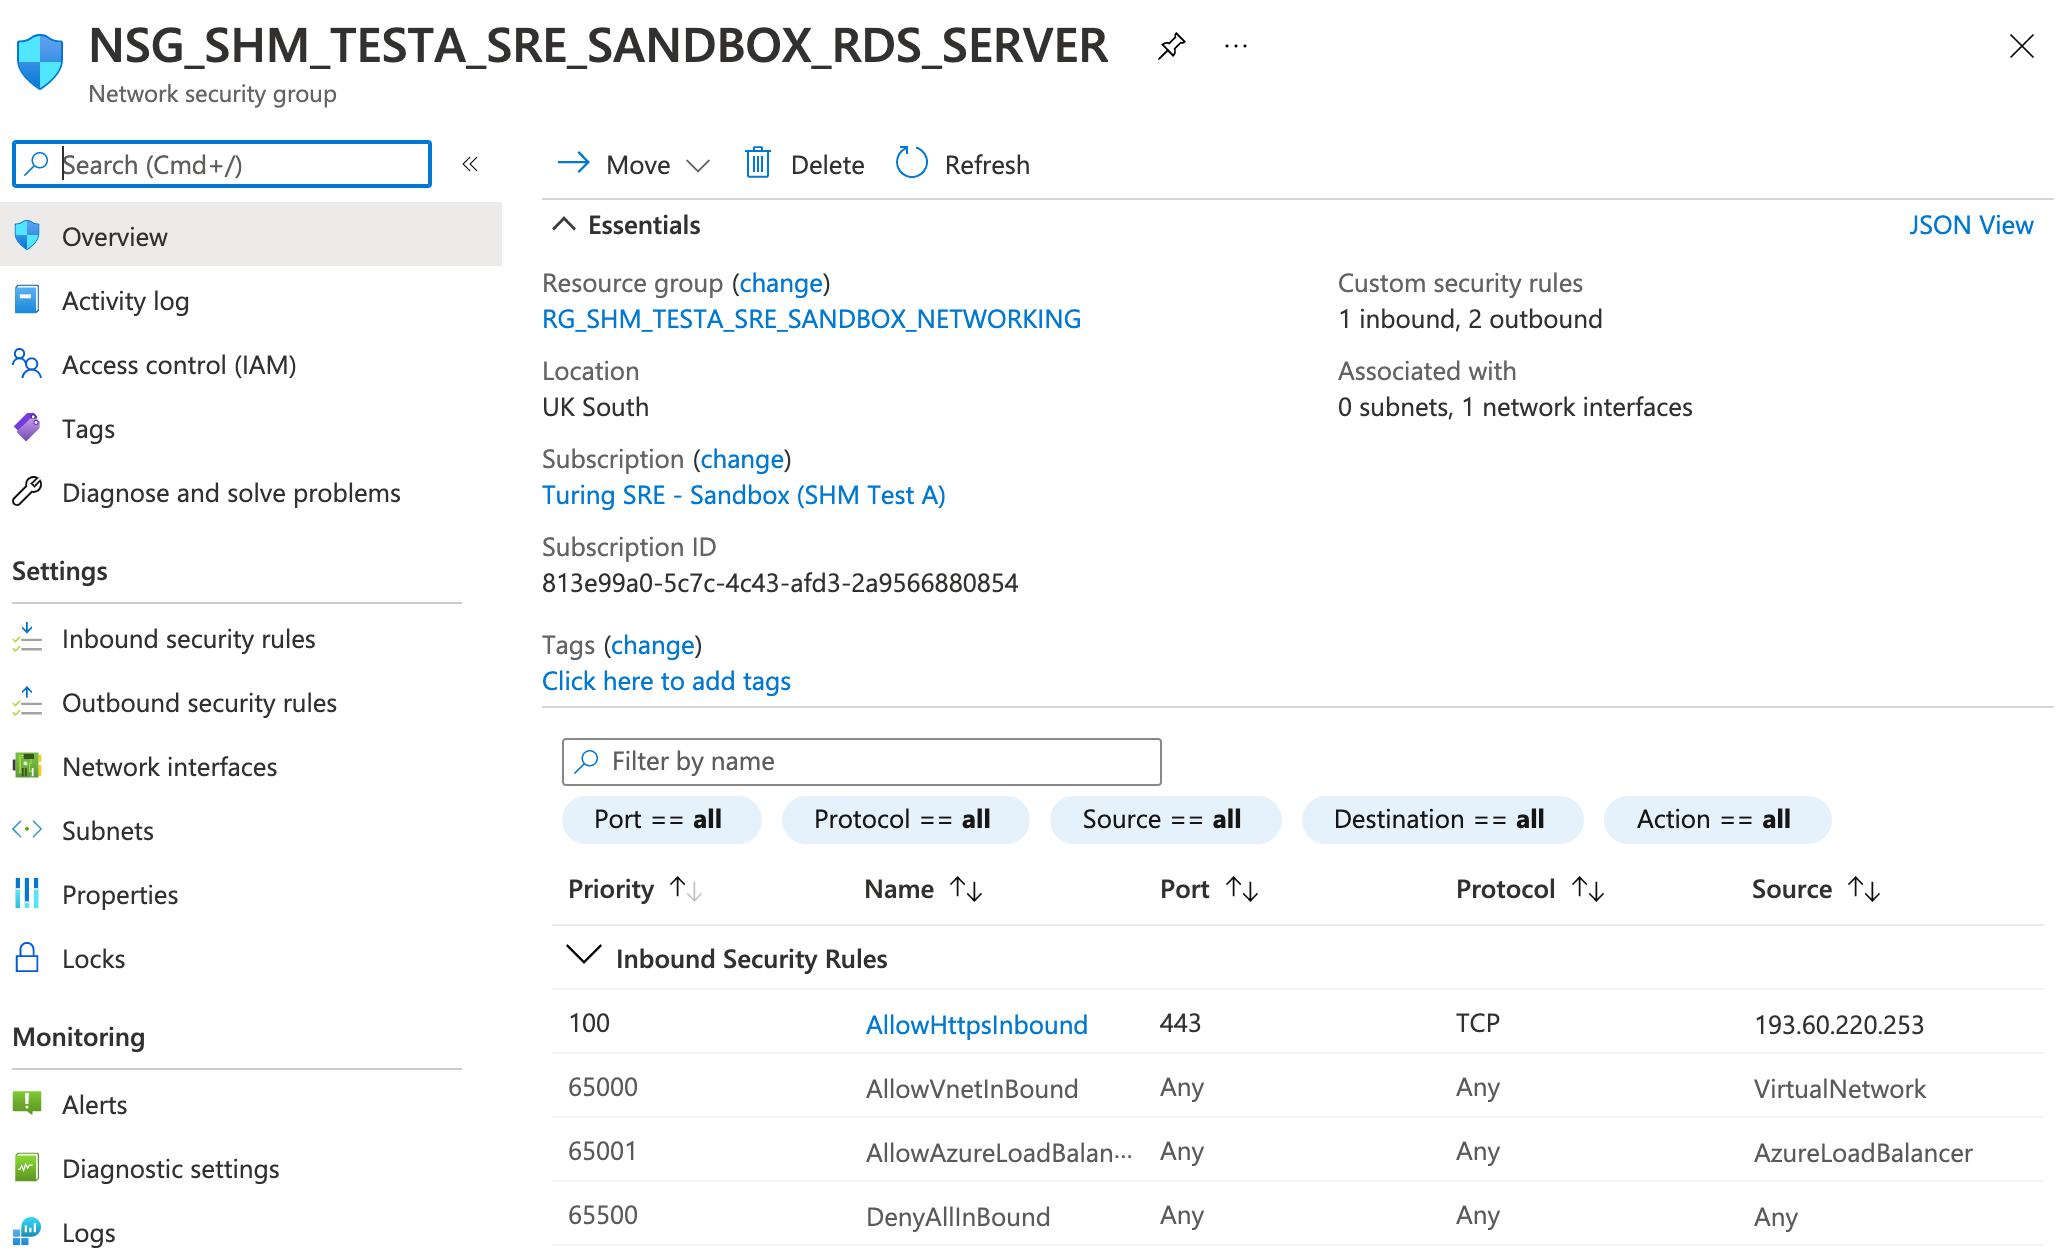This screenshot has height=1256, width=2056.
Task: Click the Outbound security rules icon
Action: (27, 702)
